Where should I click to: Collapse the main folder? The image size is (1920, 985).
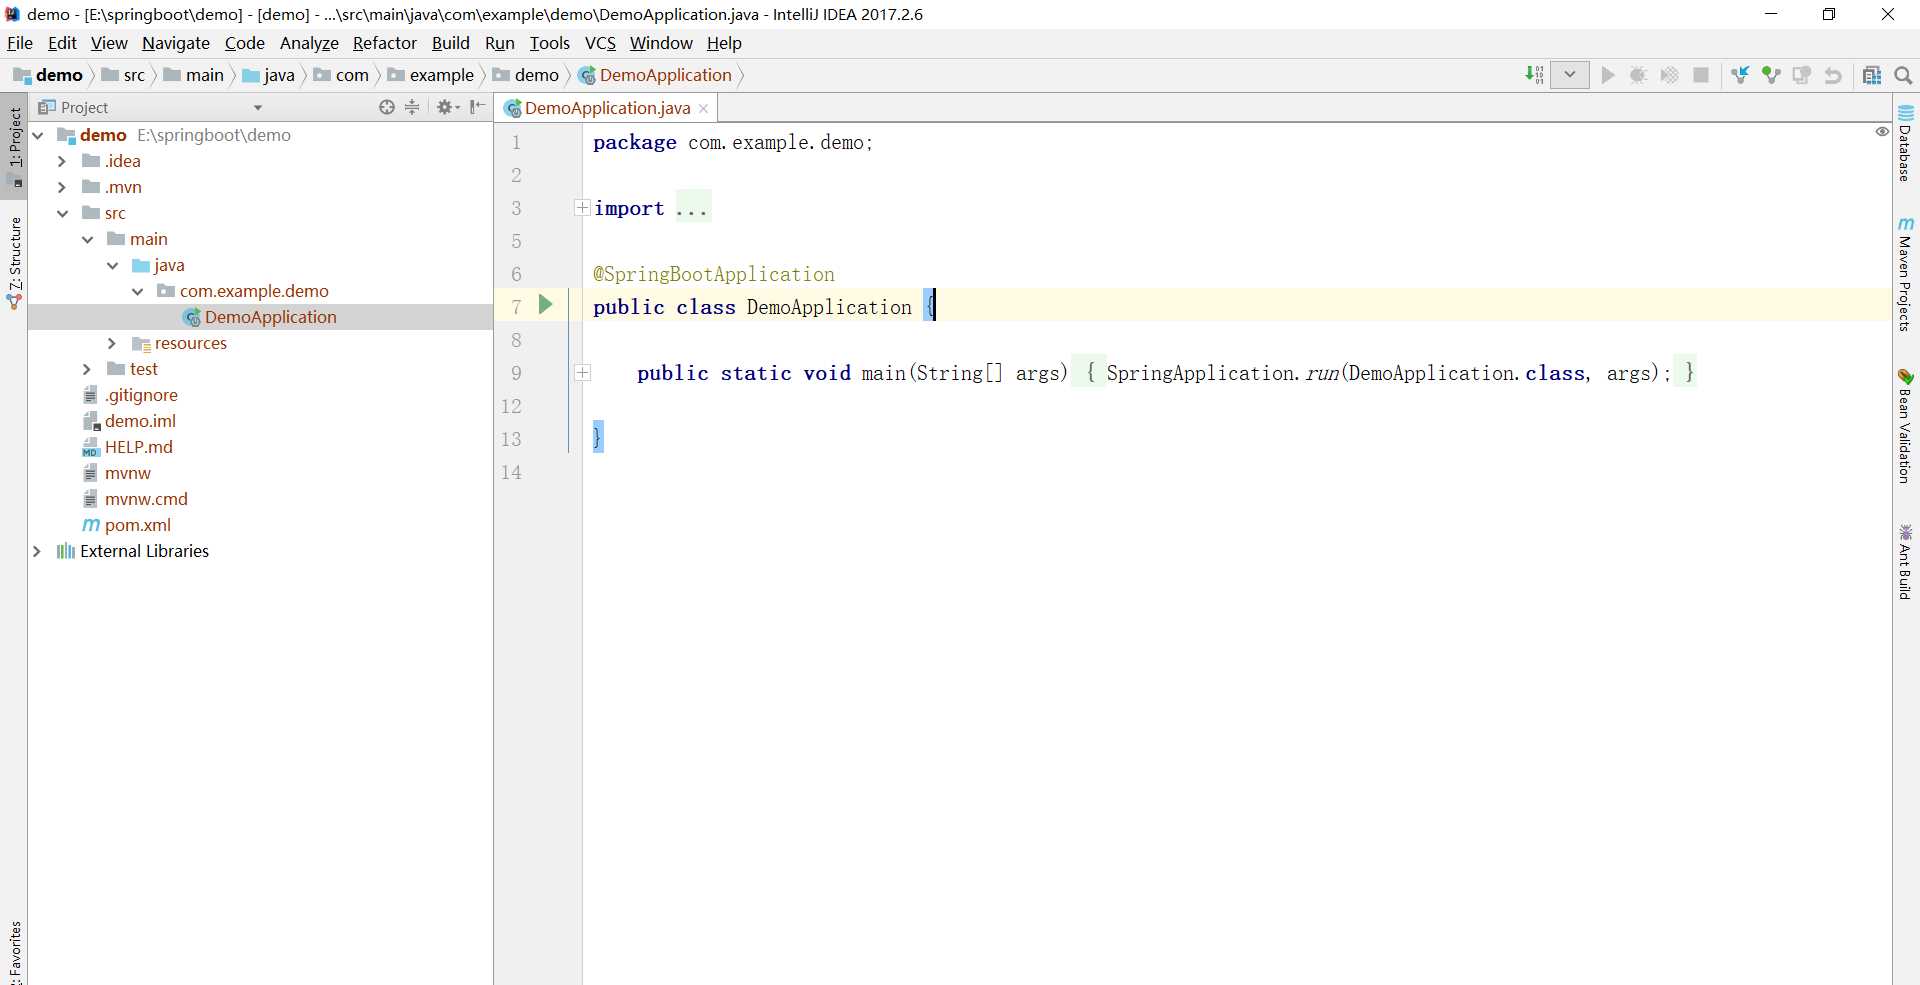(87, 239)
